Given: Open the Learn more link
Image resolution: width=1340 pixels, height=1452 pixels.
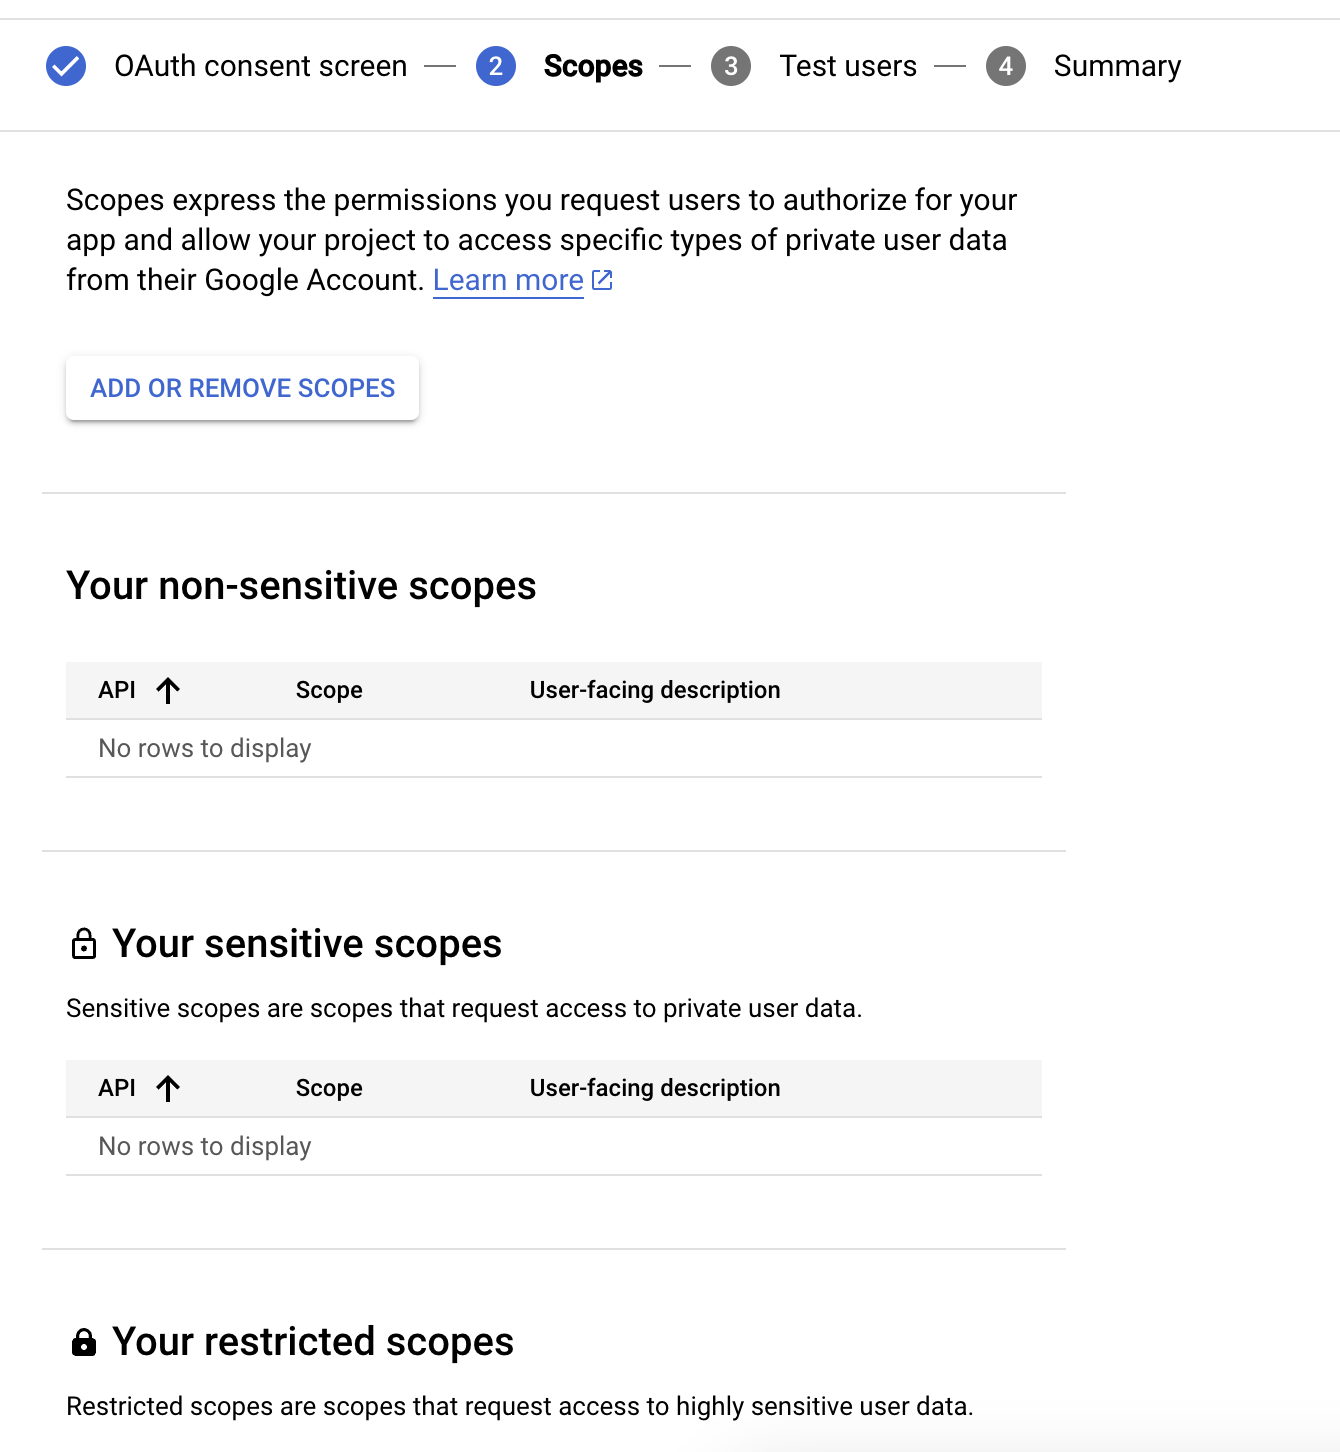Looking at the screenshot, I should coord(508,280).
